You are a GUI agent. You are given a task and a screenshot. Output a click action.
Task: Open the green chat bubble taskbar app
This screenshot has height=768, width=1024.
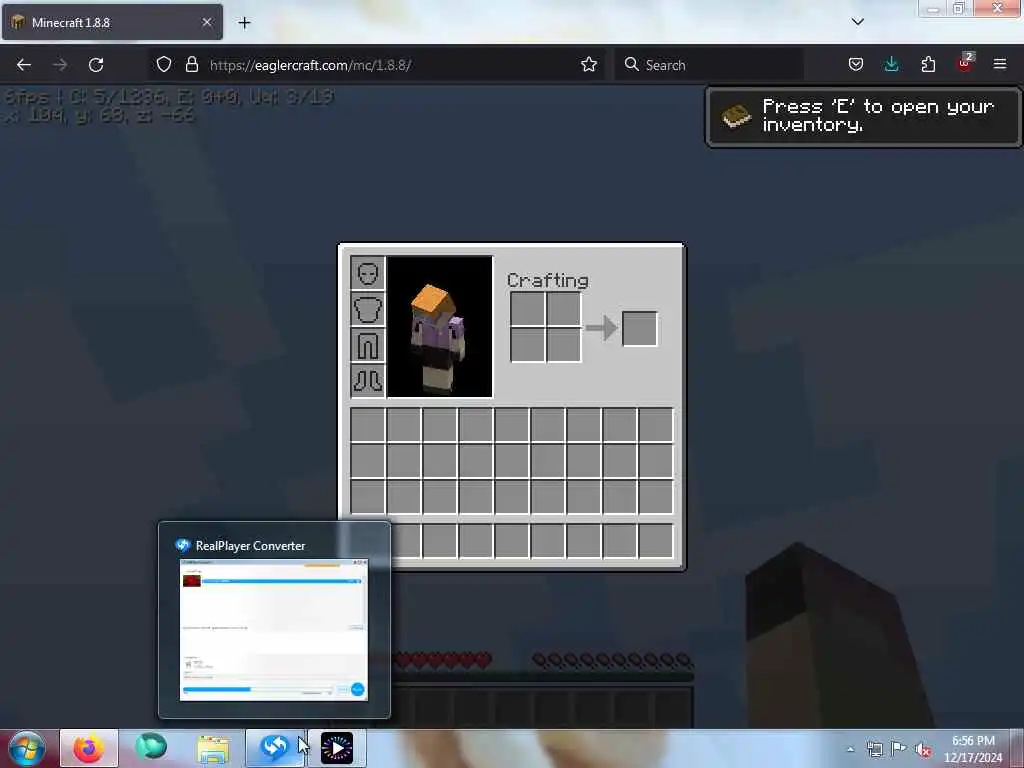pyautogui.click(x=151, y=748)
